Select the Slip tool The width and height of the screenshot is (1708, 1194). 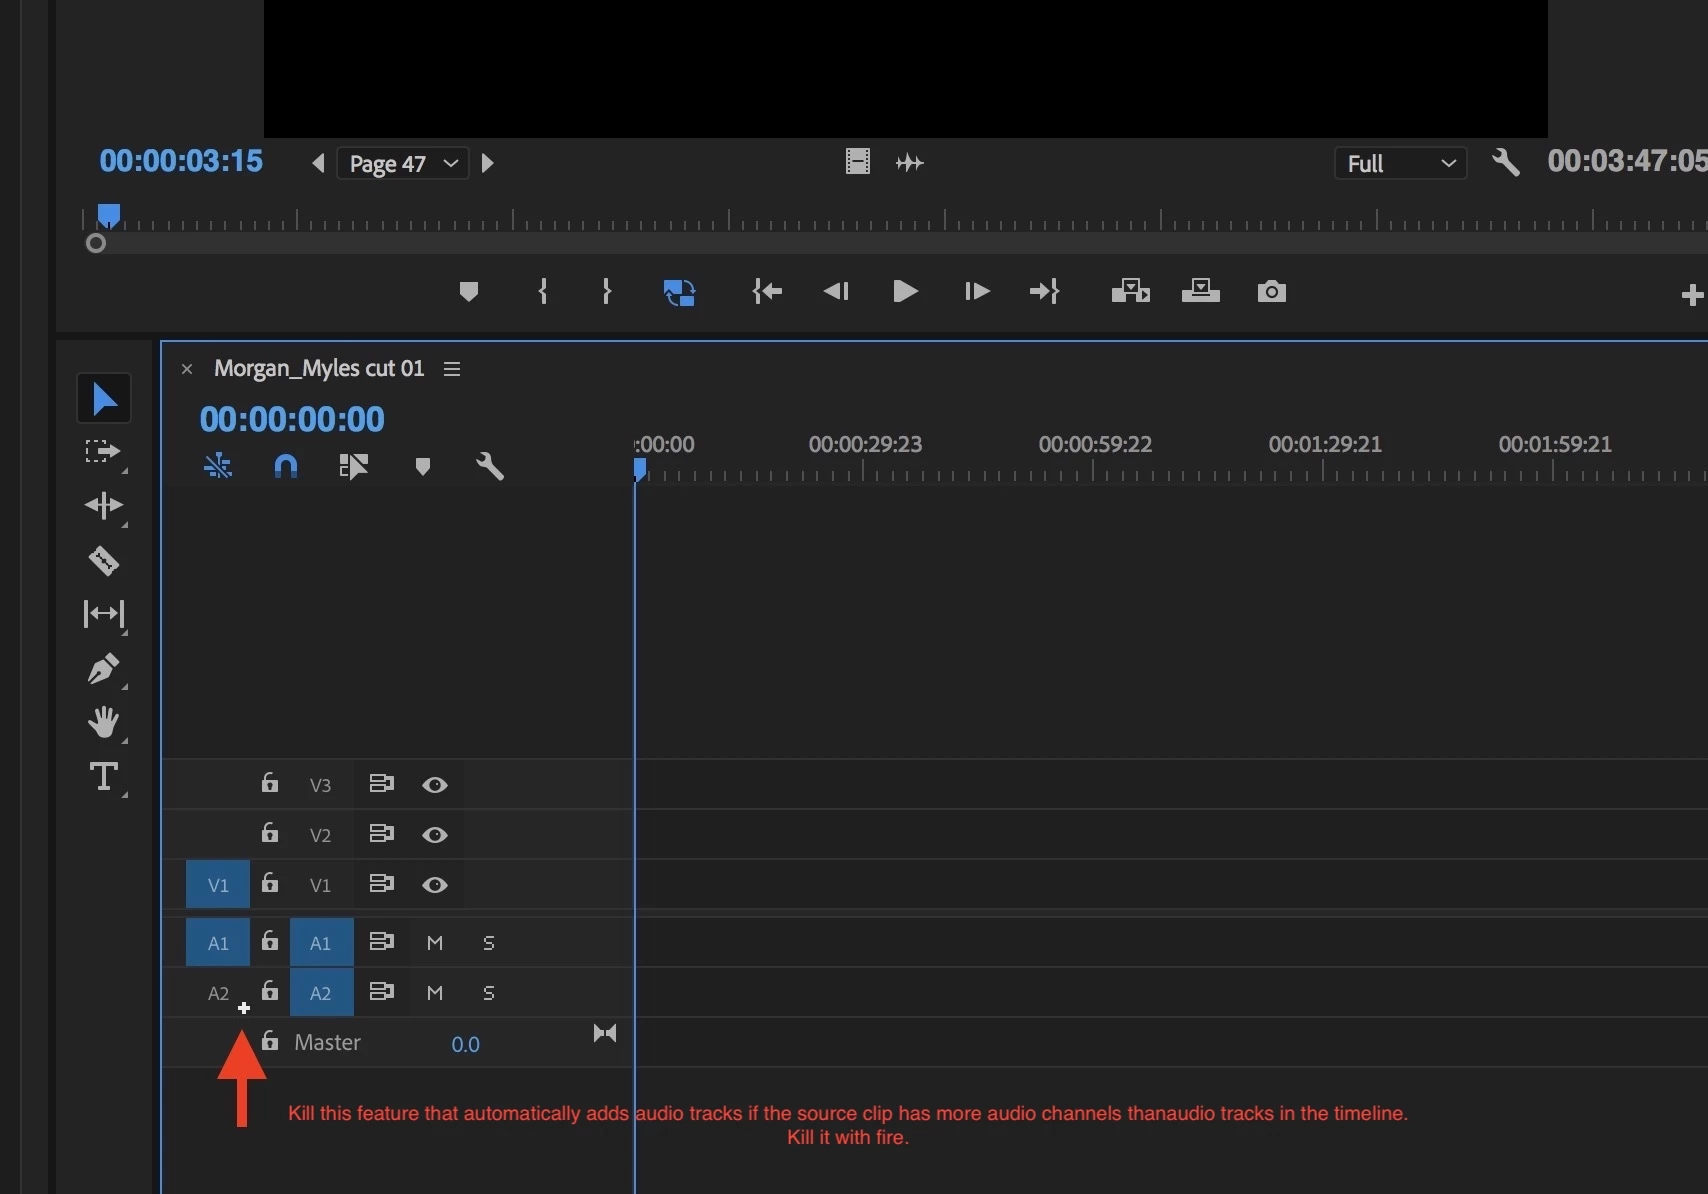[x=104, y=613]
